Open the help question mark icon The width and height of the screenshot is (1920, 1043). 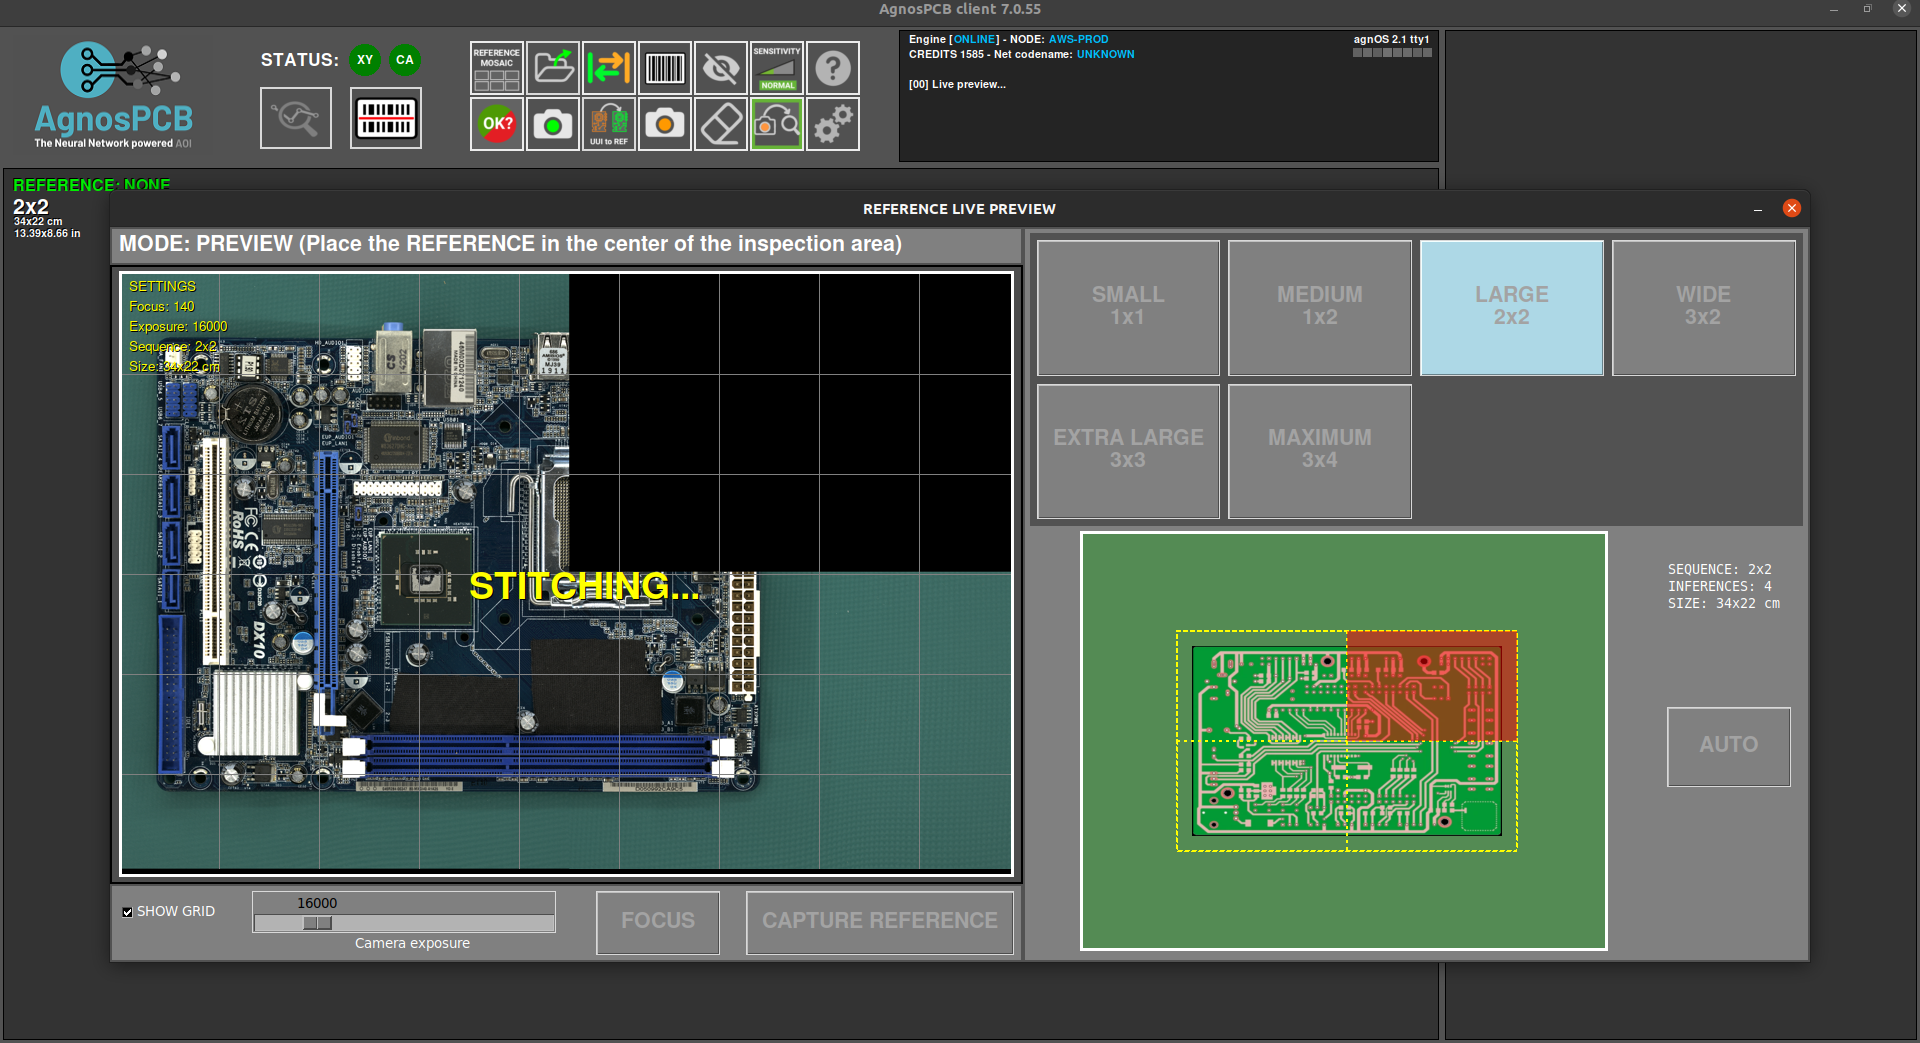[833, 68]
